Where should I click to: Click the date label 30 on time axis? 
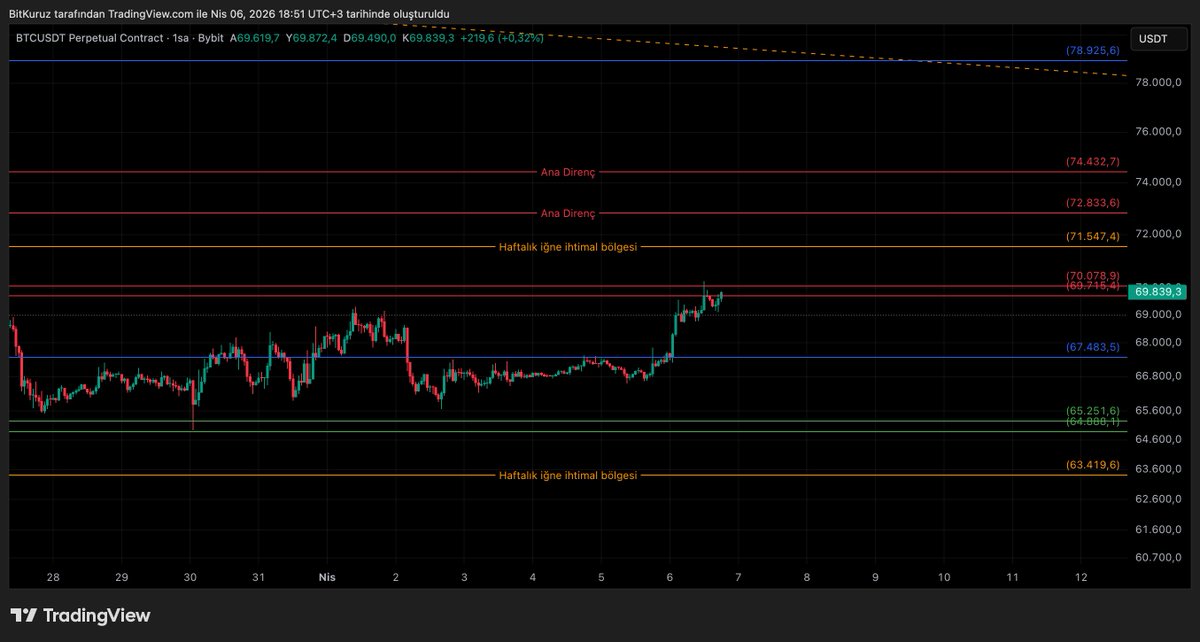tap(190, 578)
